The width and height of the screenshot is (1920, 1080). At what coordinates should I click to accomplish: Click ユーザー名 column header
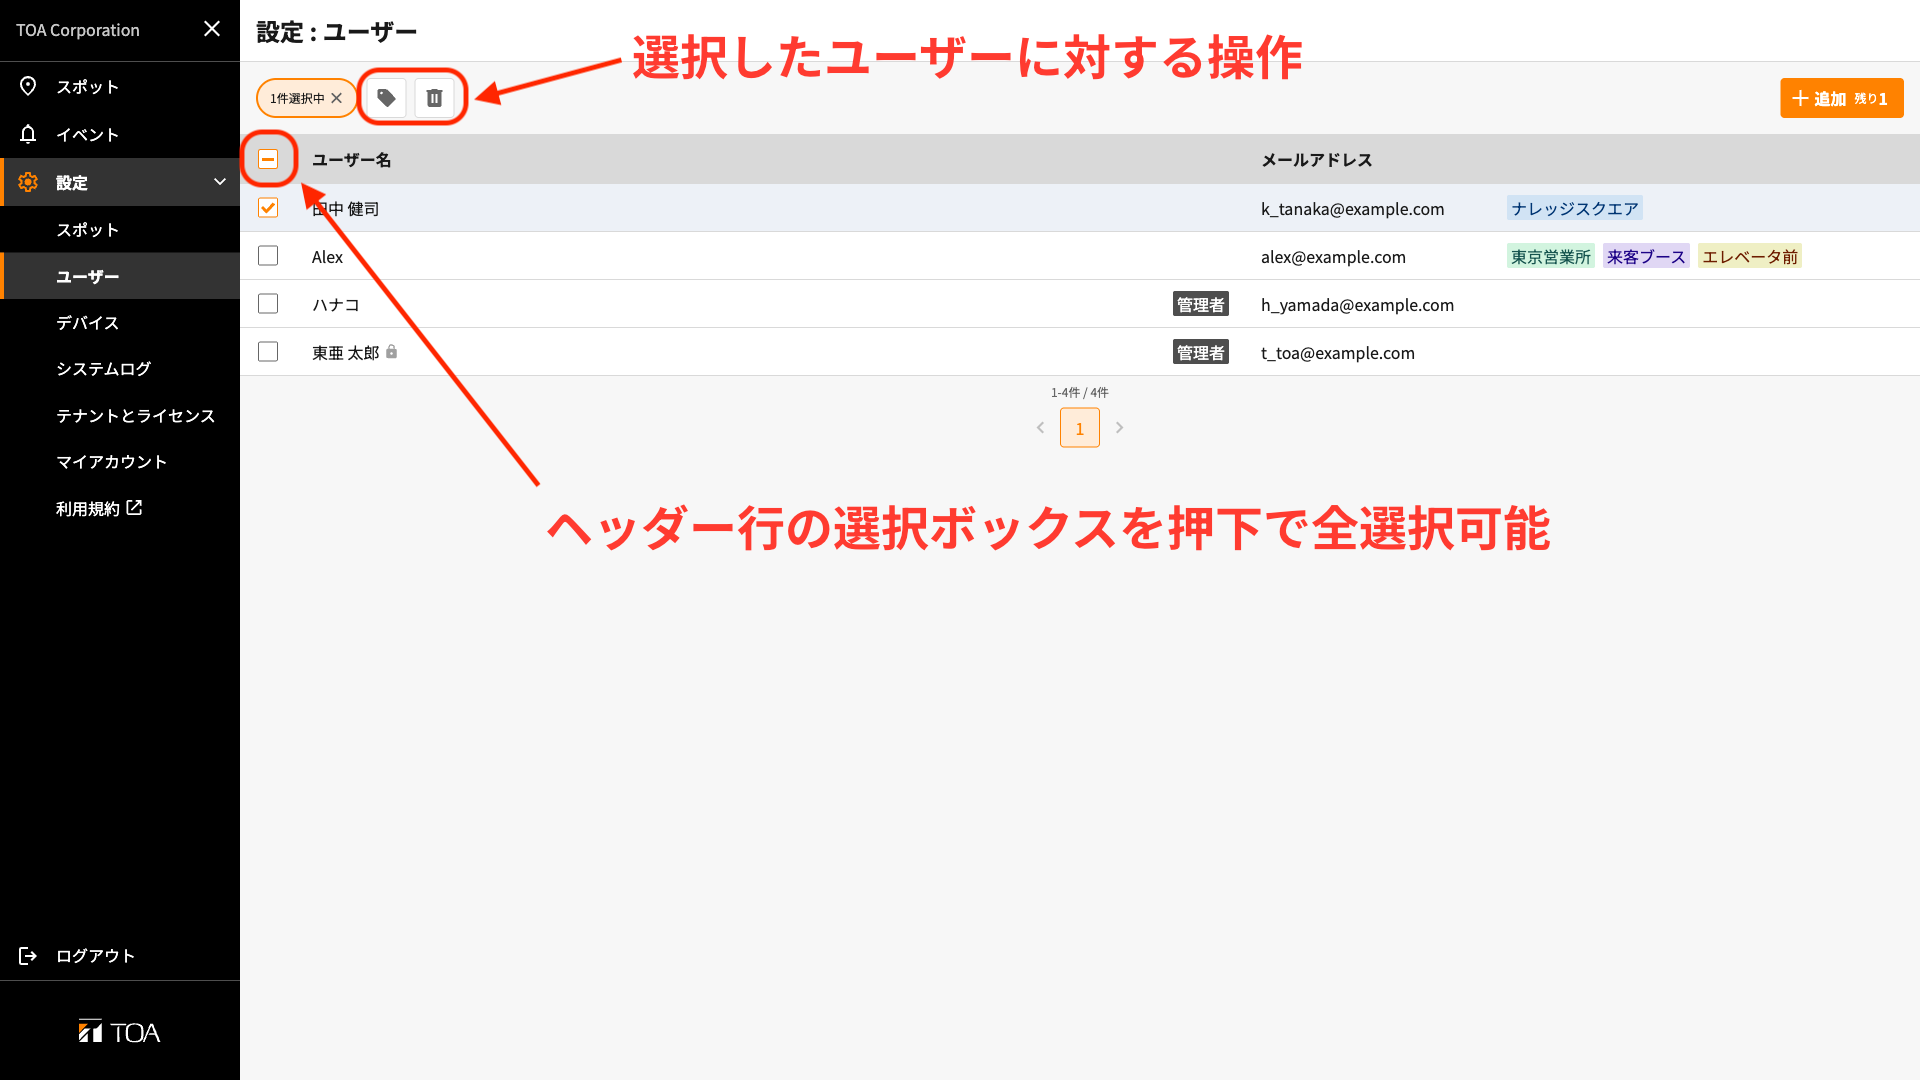(352, 160)
